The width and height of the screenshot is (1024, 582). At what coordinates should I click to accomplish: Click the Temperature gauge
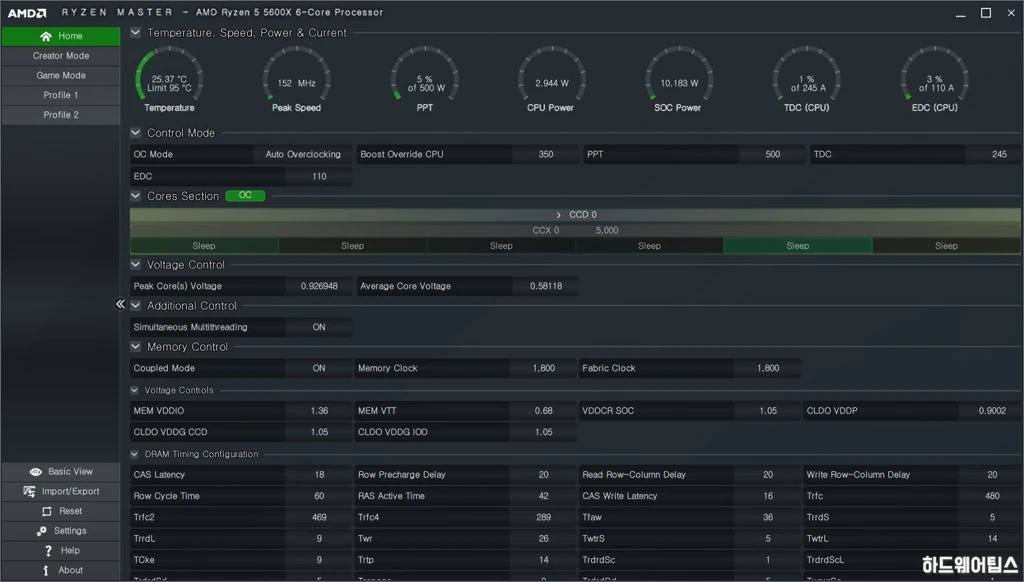pyautogui.click(x=169, y=80)
